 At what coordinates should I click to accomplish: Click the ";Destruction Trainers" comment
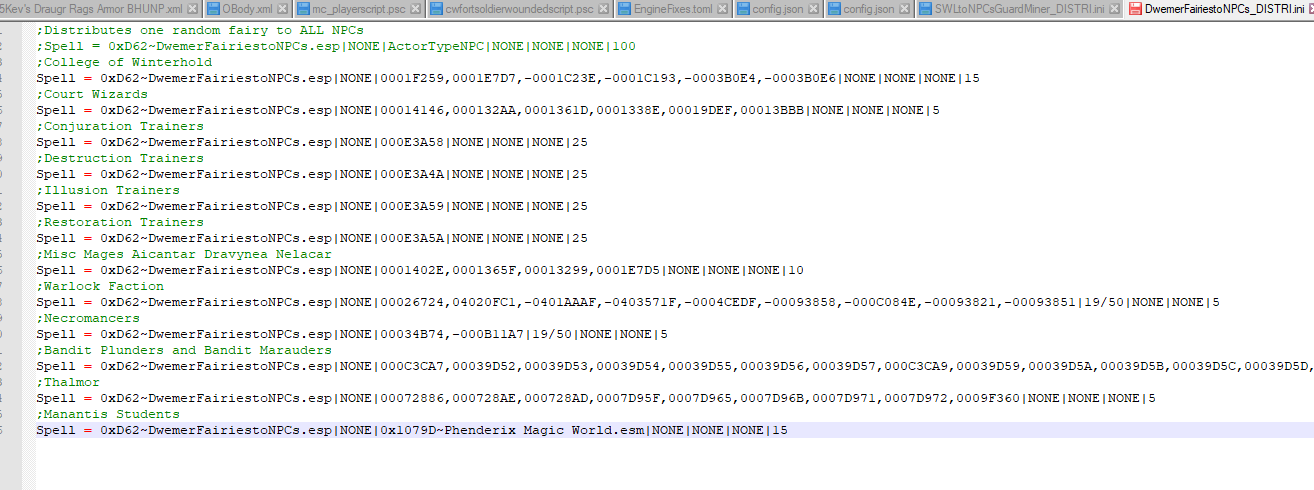120,158
